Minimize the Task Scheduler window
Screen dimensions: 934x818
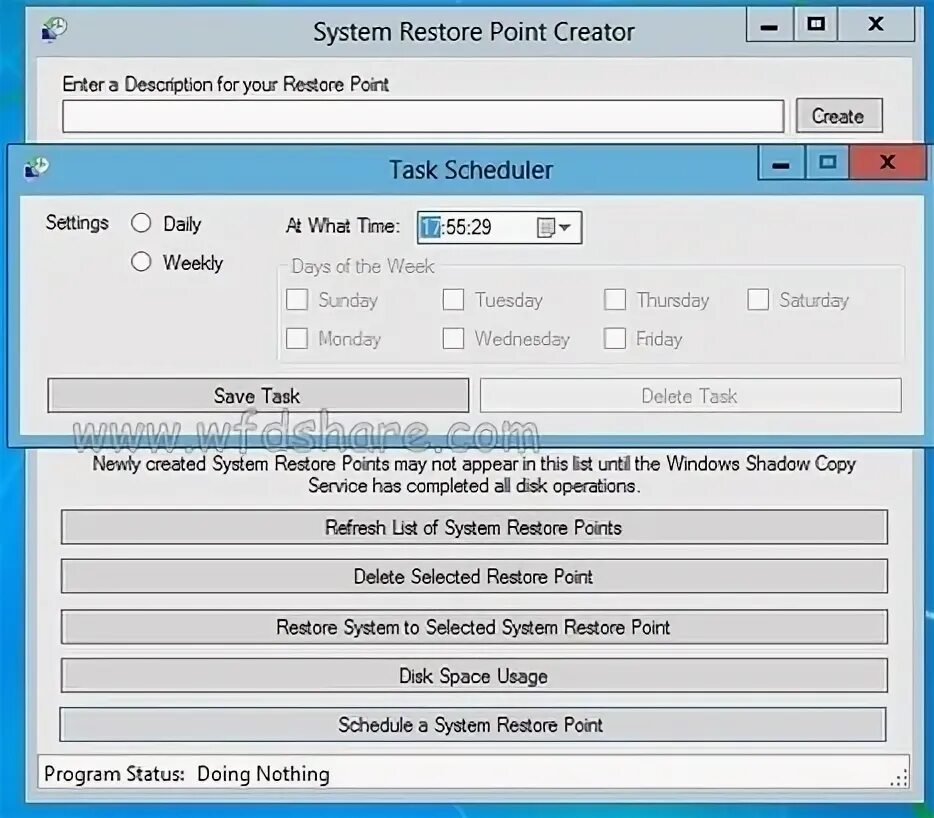(x=781, y=163)
